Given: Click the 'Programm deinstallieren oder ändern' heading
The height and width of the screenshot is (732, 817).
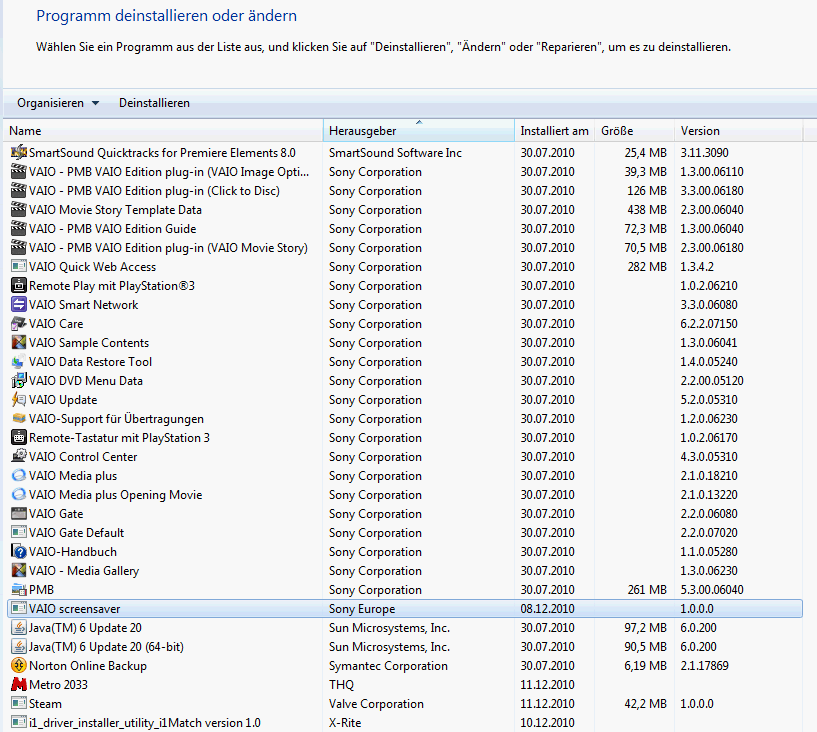Looking at the screenshot, I should point(166,16).
